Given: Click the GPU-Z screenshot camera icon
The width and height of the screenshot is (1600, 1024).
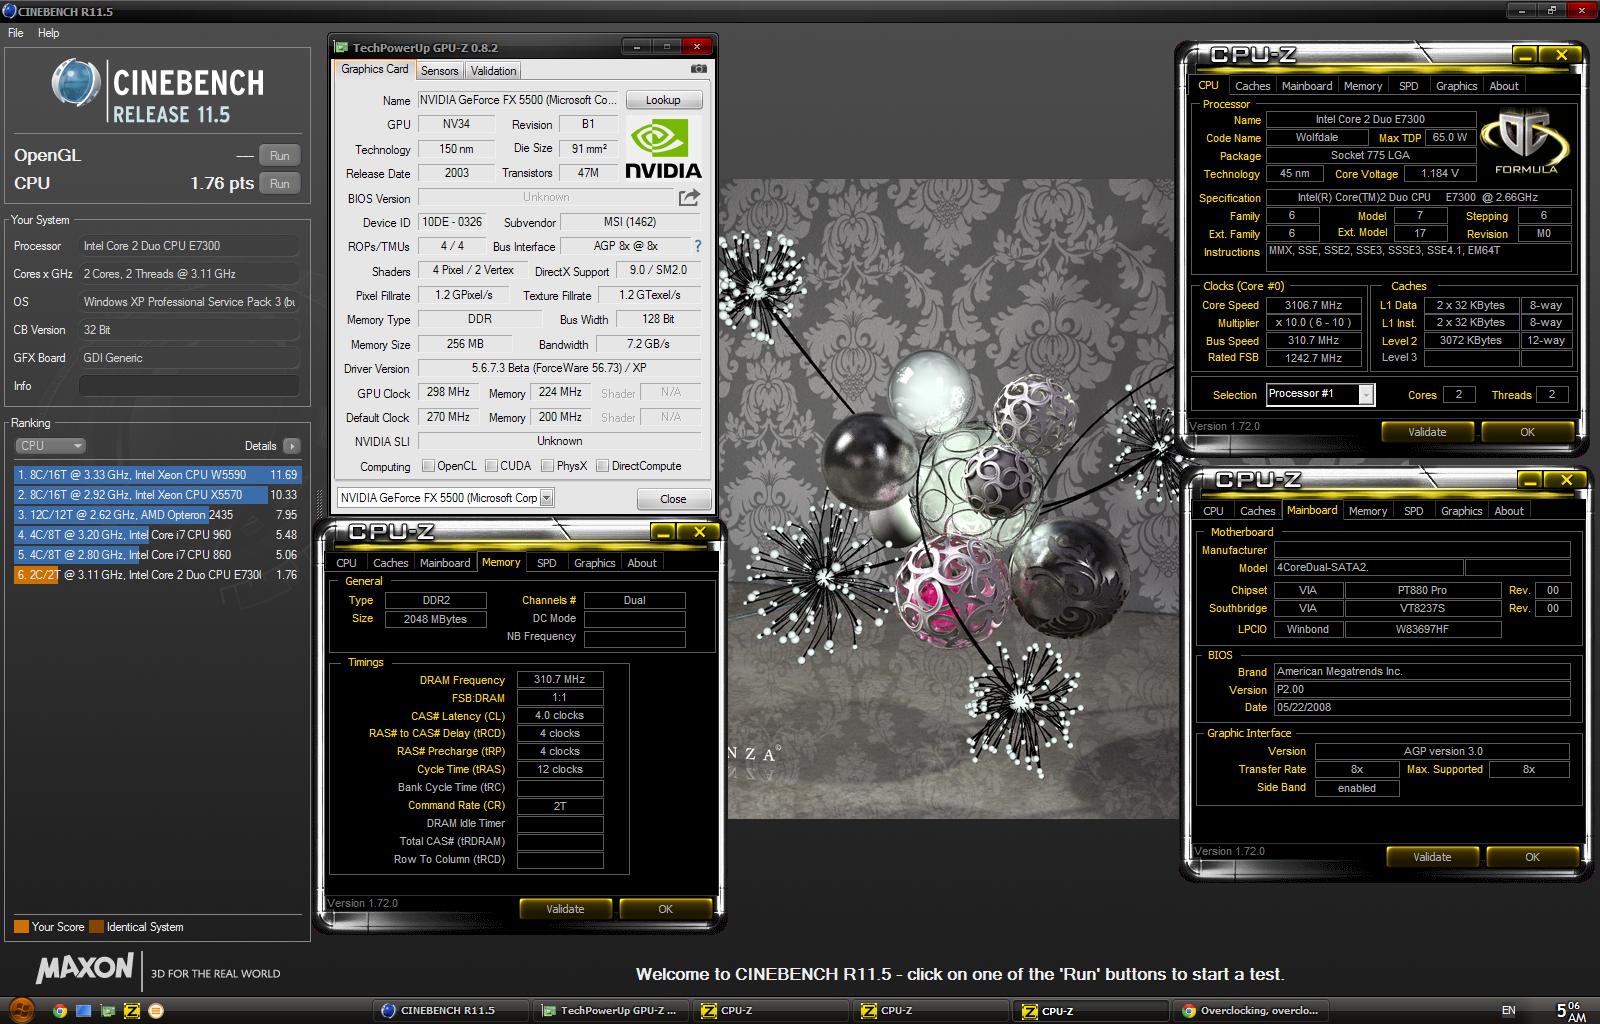Looking at the screenshot, I should coord(698,69).
